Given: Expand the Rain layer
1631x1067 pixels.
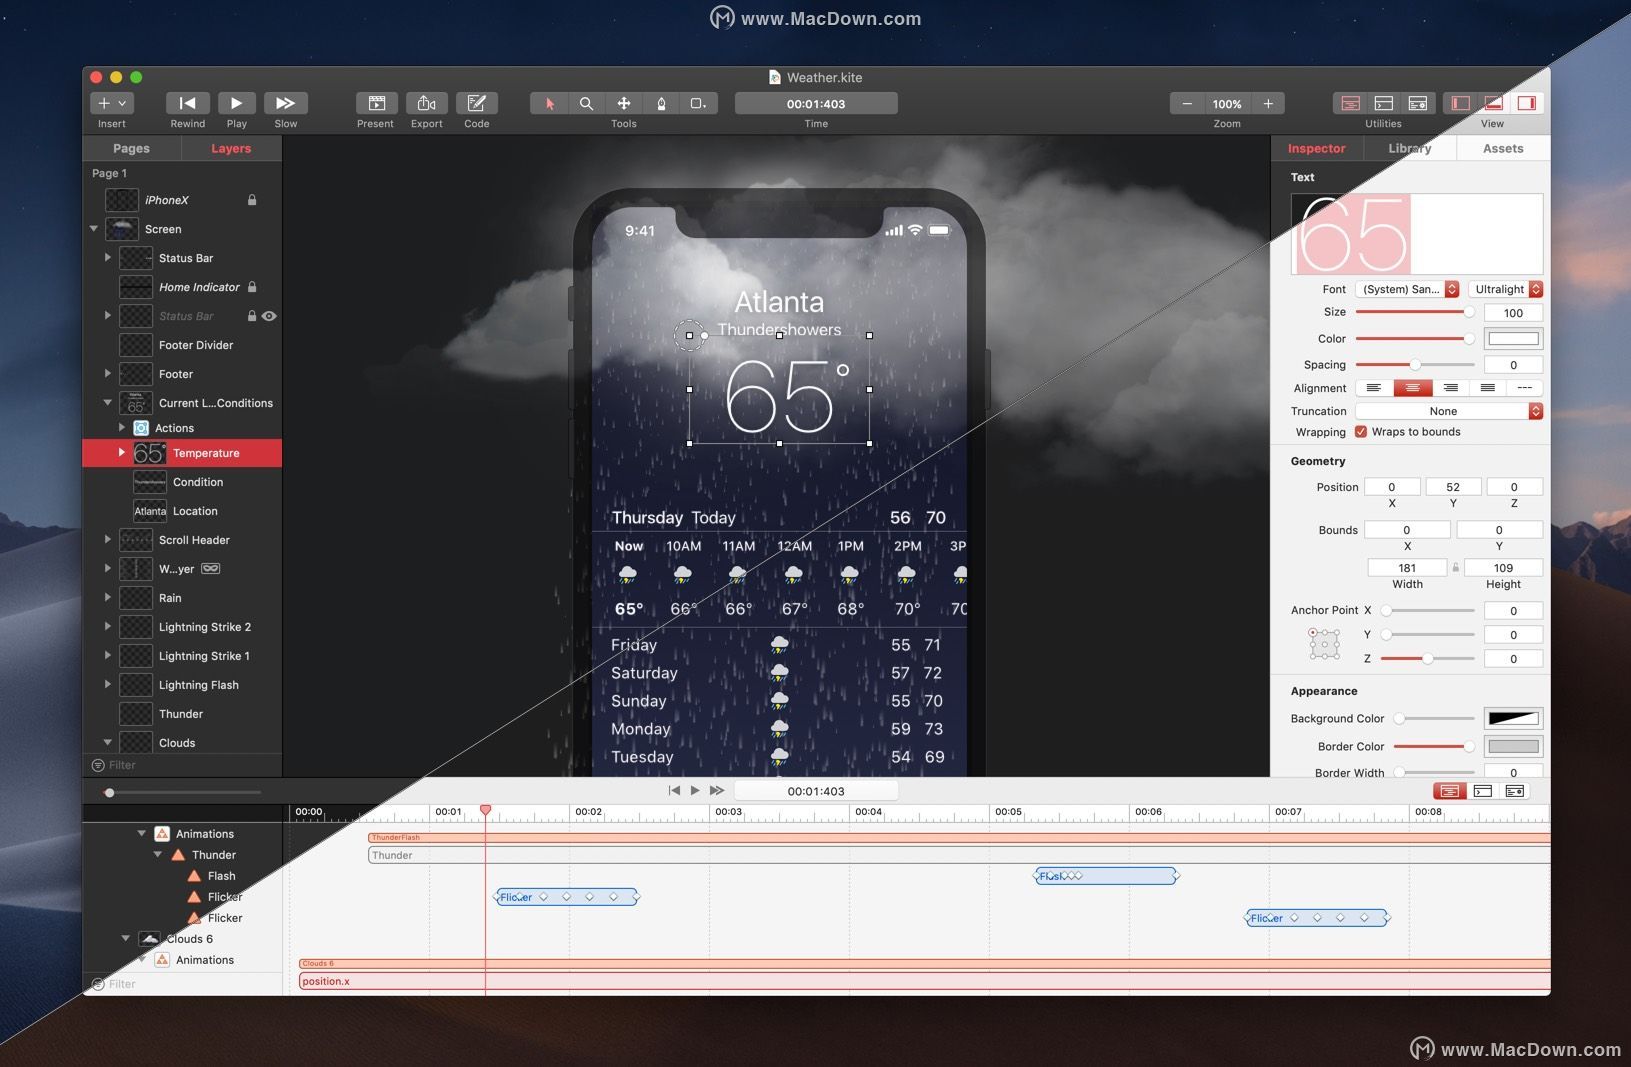Looking at the screenshot, I should [x=108, y=598].
